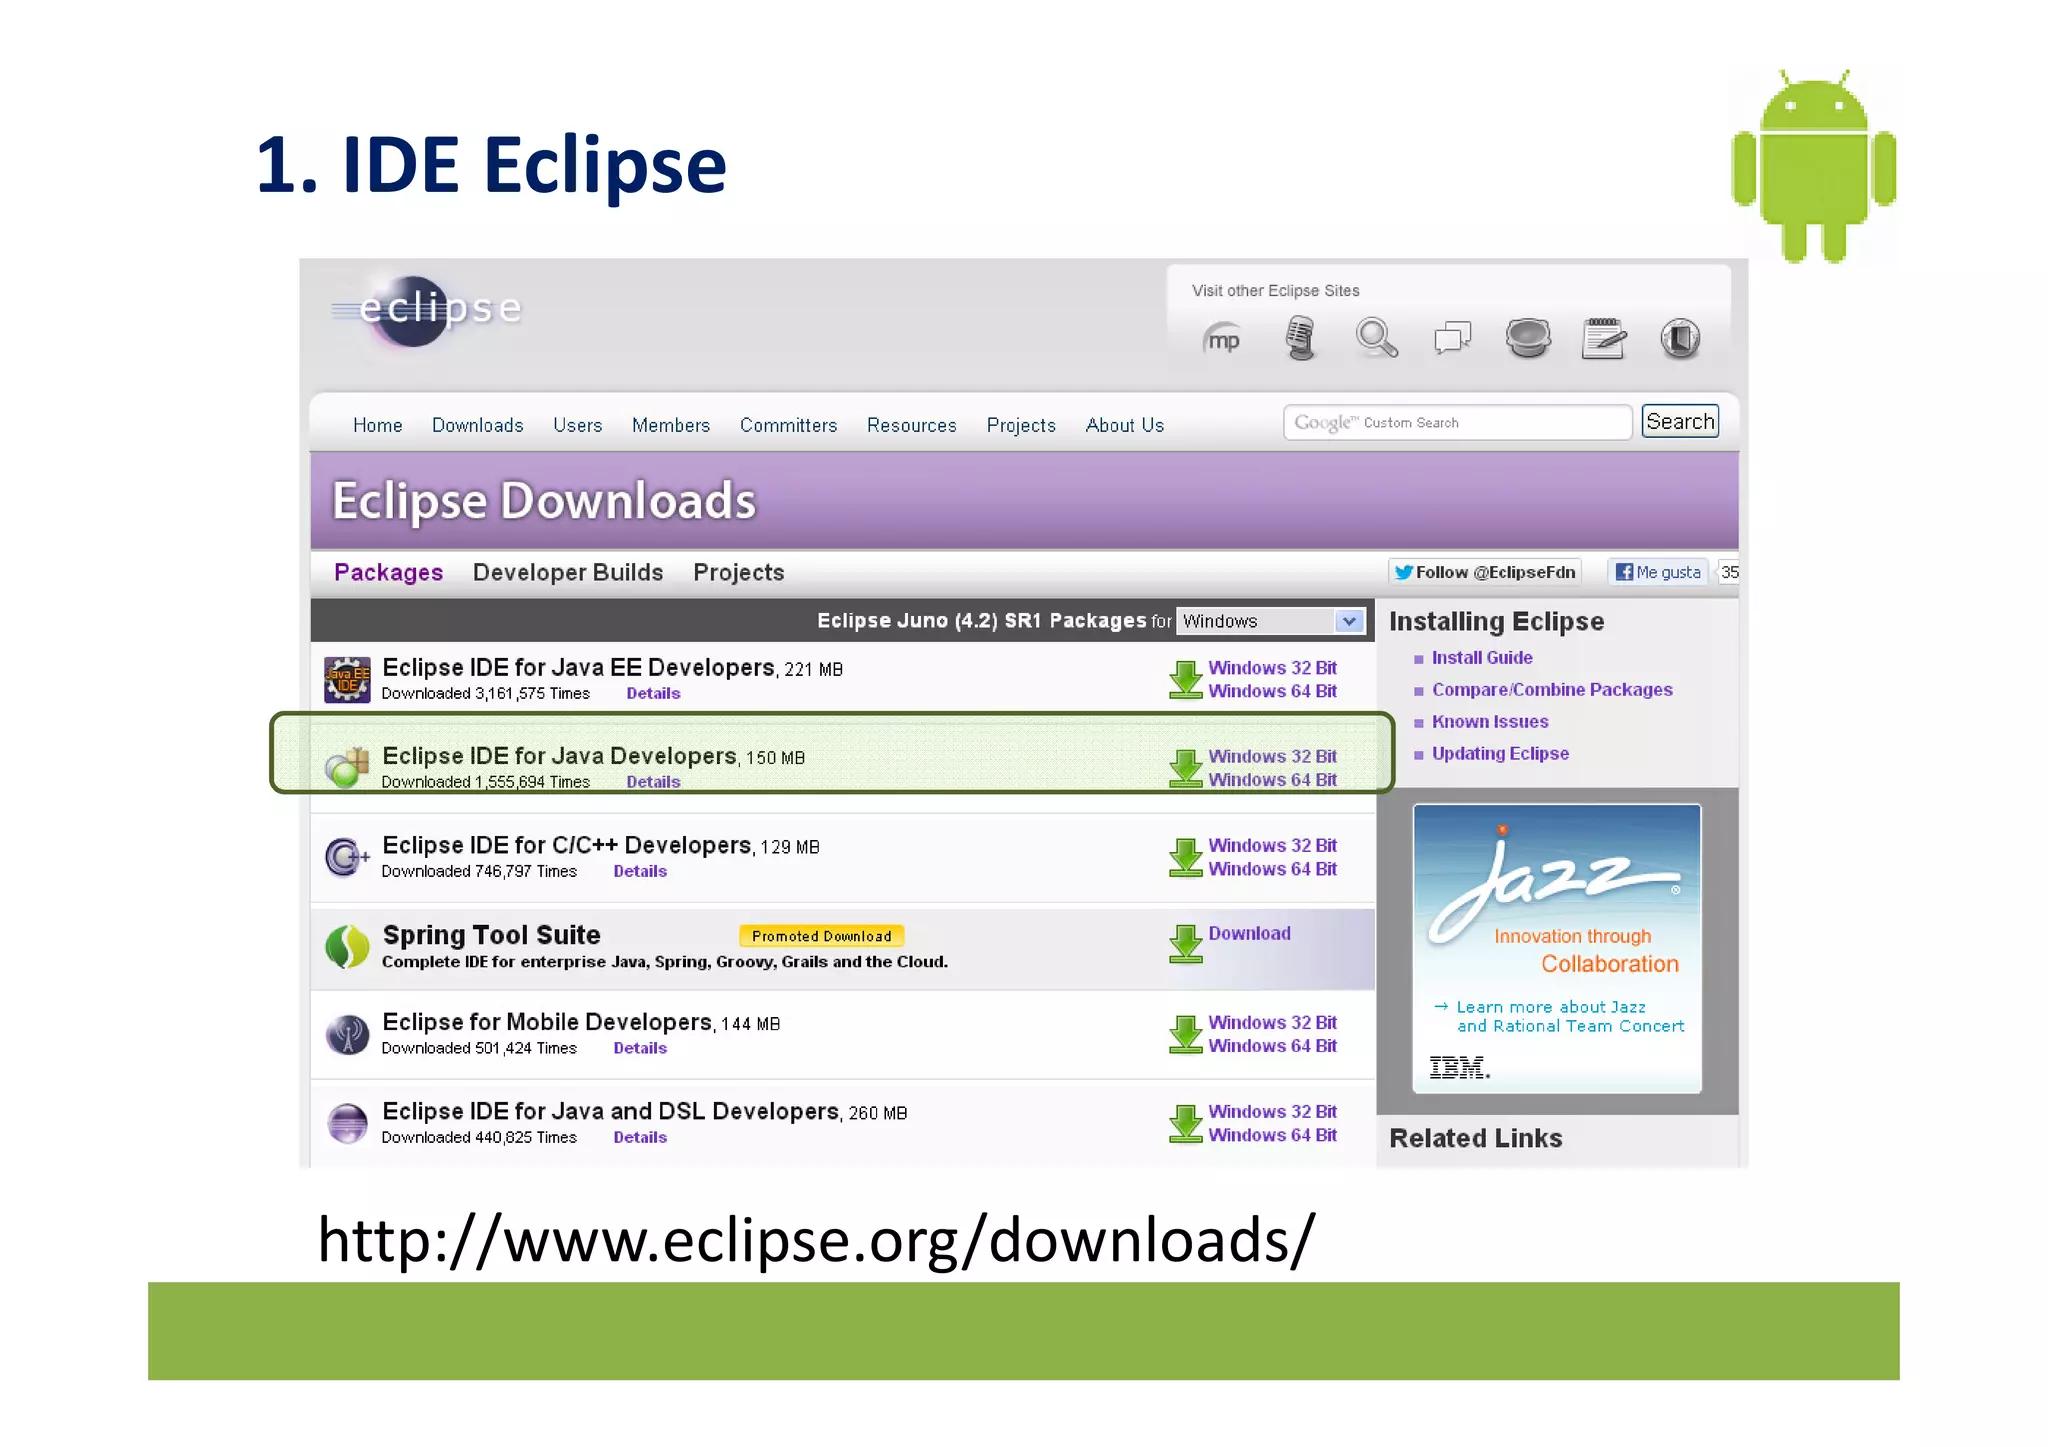Screen dimensions: 2048x1447
Task: Open the Downloads navigation menu item
Action: (477, 426)
